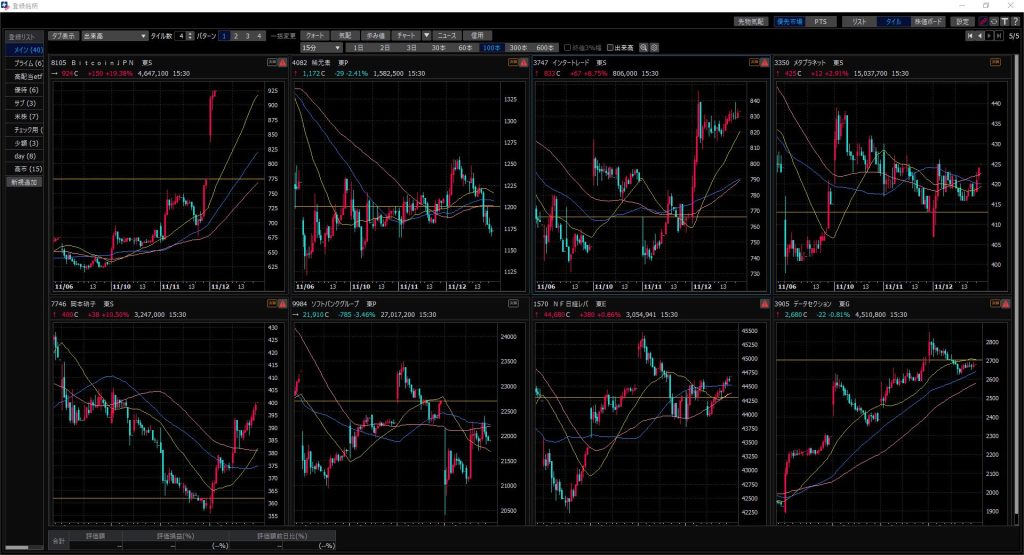Click the 設定 settings button
Image resolution: width=1024 pixels, height=555 pixels.
[962, 21]
